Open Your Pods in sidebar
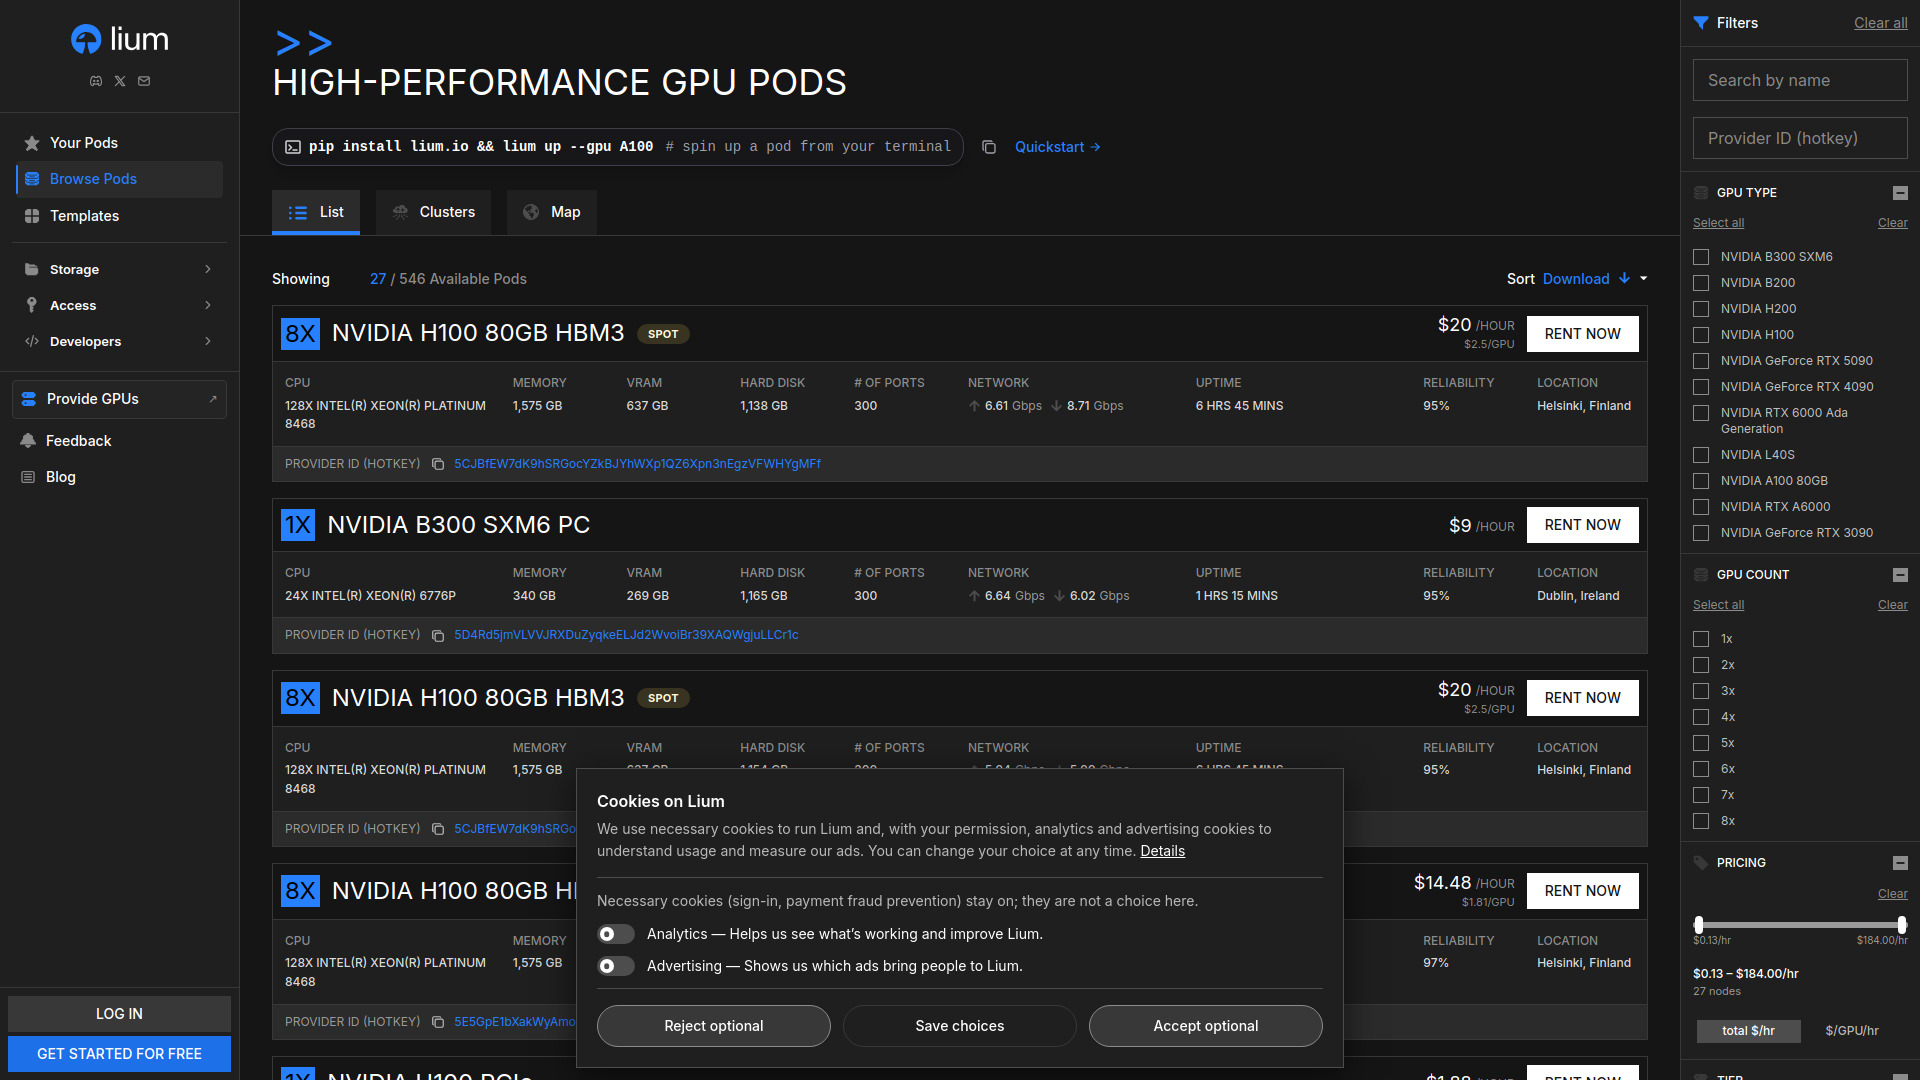The height and width of the screenshot is (1080, 1920). point(119,143)
